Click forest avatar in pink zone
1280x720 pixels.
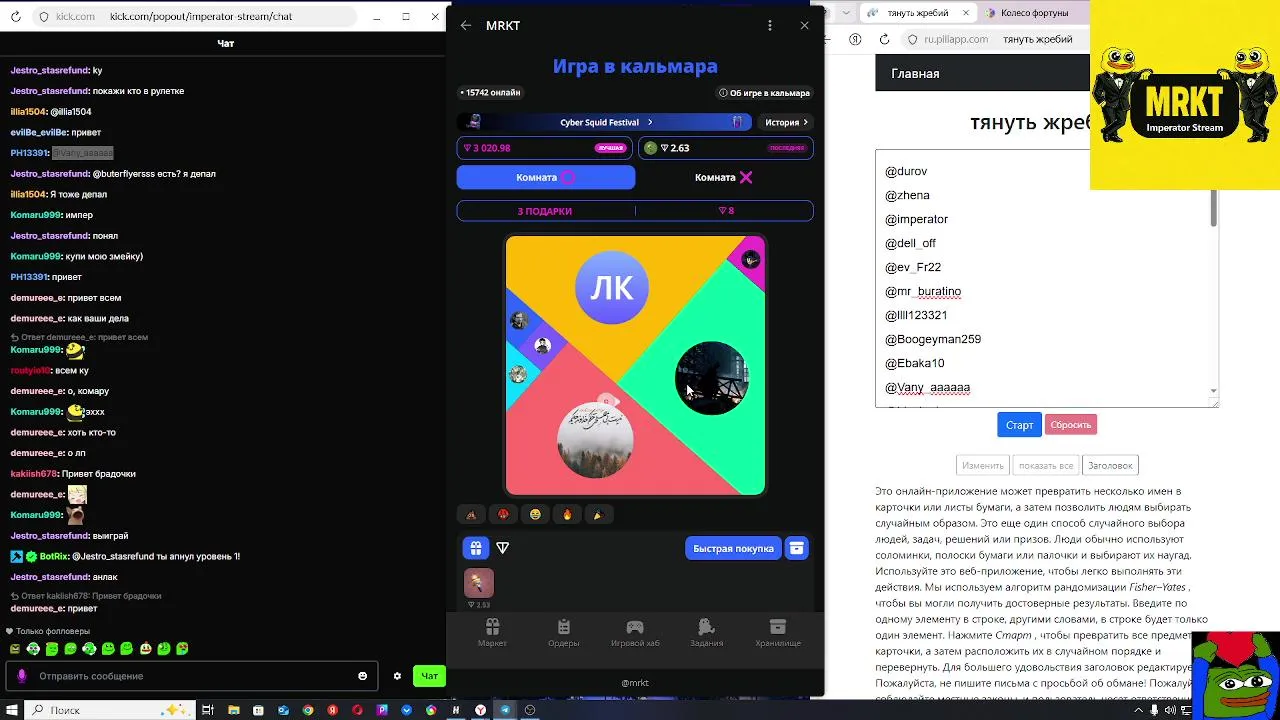595,440
